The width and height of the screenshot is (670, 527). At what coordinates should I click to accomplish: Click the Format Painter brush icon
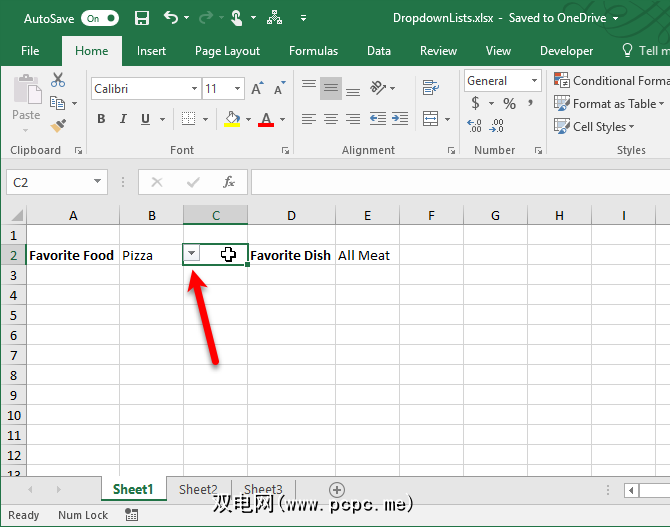click(58, 125)
